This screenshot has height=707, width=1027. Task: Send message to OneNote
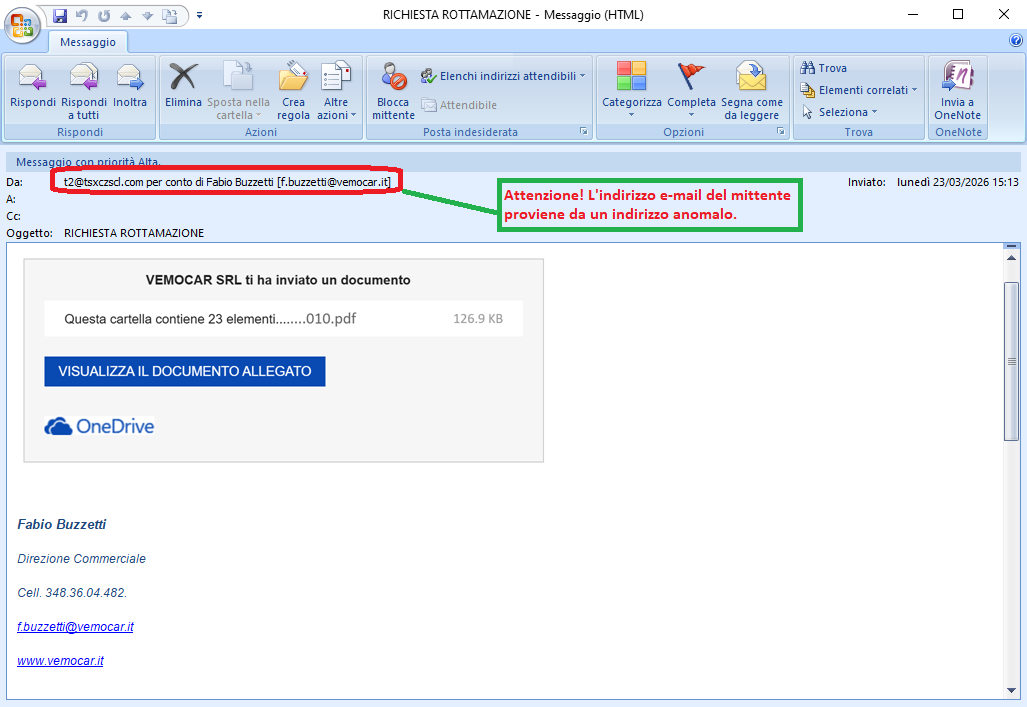(x=958, y=90)
